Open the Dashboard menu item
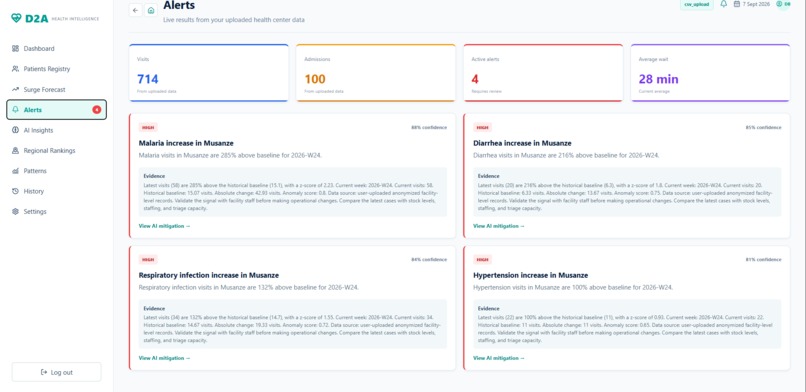This screenshot has width=806, height=392. pos(57,49)
